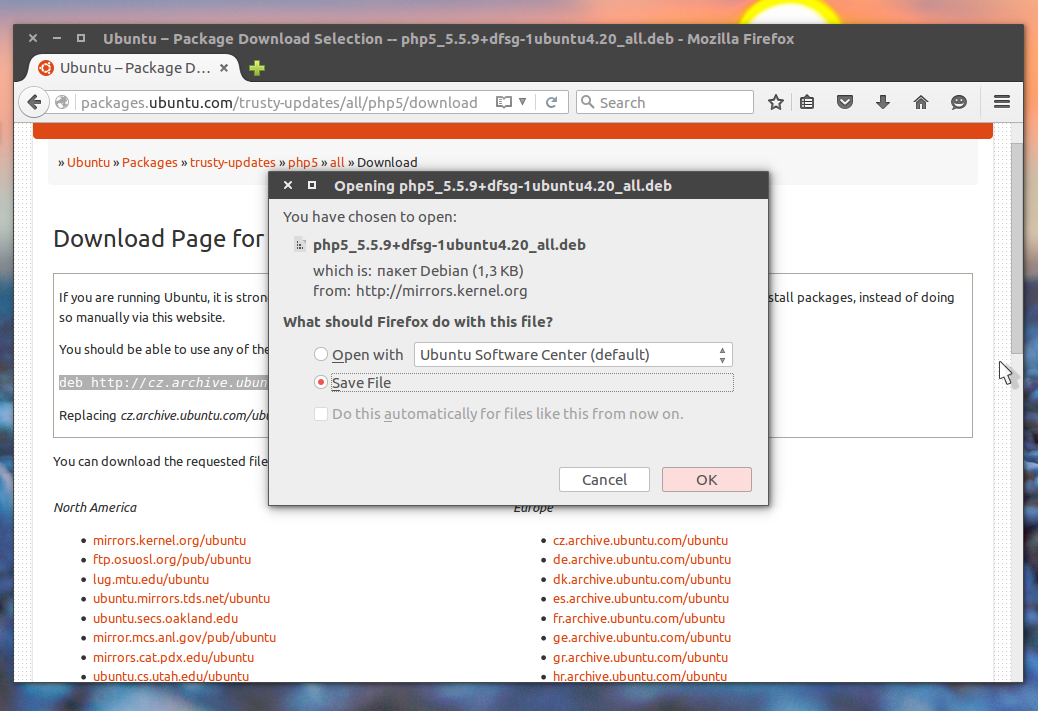The height and width of the screenshot is (711, 1038).
Task: Open a new tab with plus icon
Action: (257, 68)
